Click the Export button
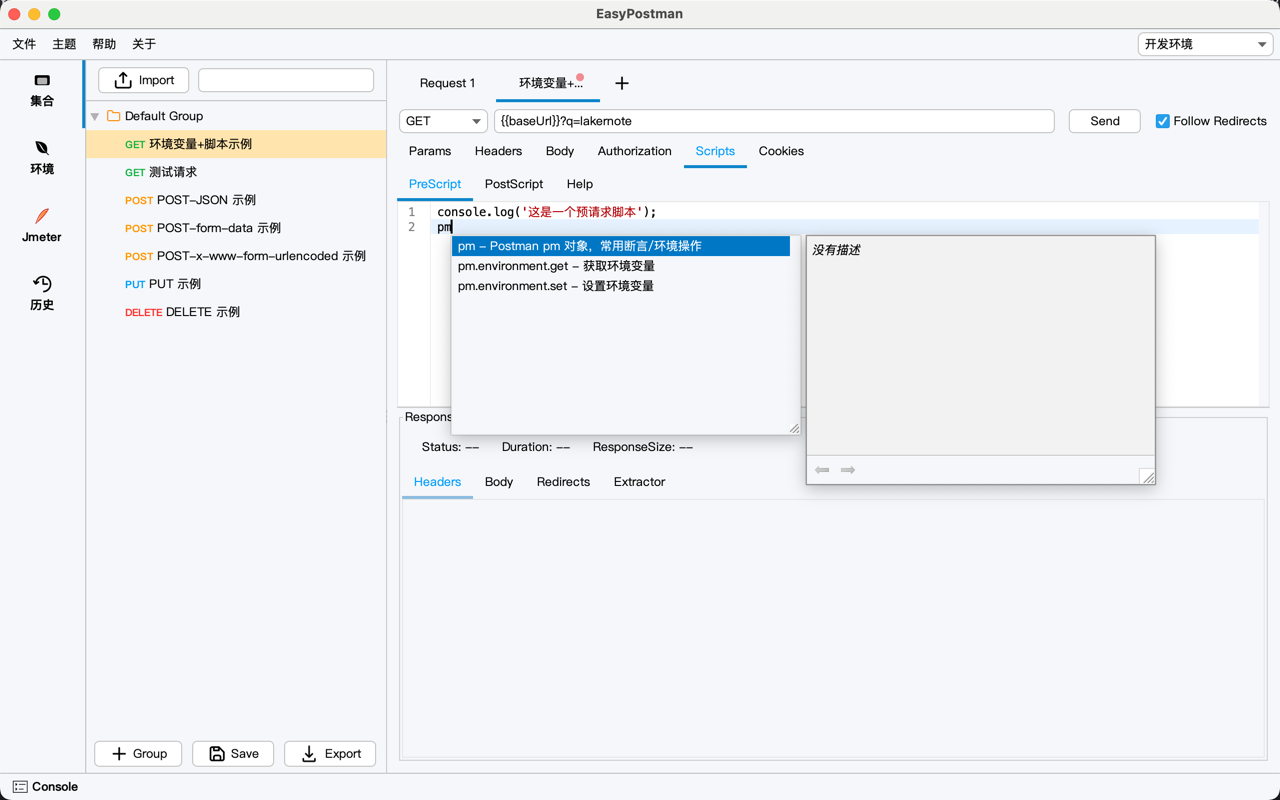1280x800 pixels. tap(330, 754)
